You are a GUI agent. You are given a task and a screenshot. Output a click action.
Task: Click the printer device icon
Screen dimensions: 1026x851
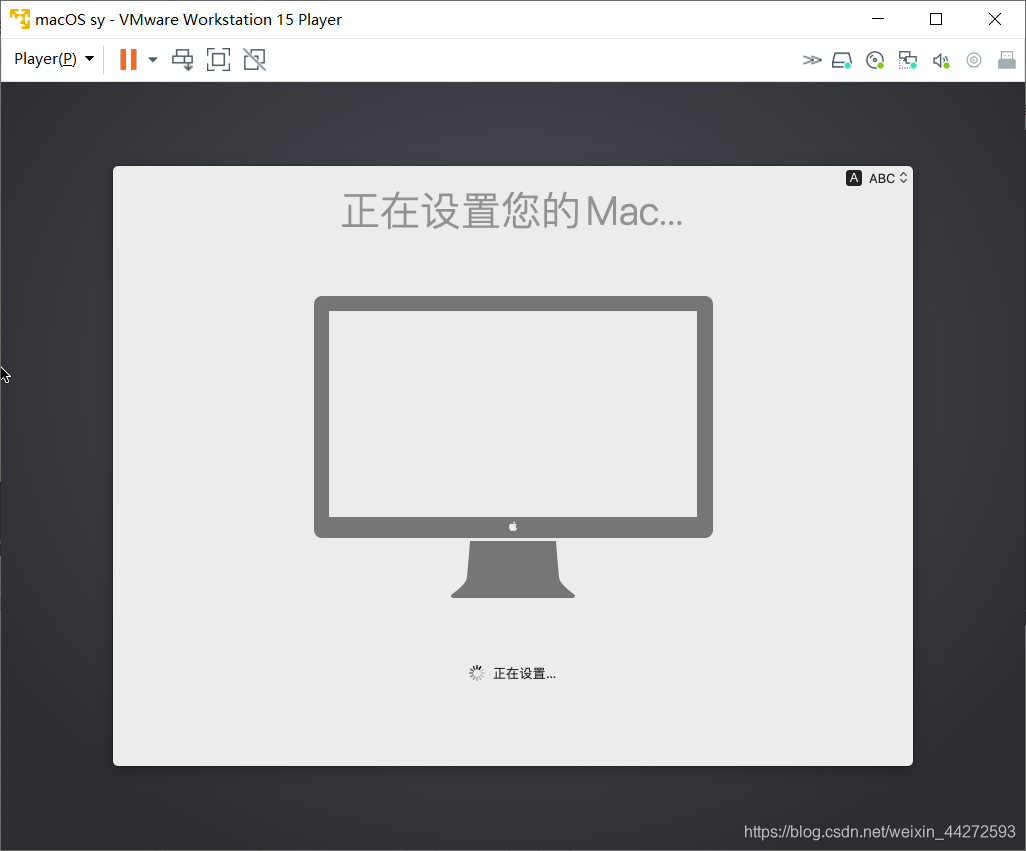coord(1006,60)
